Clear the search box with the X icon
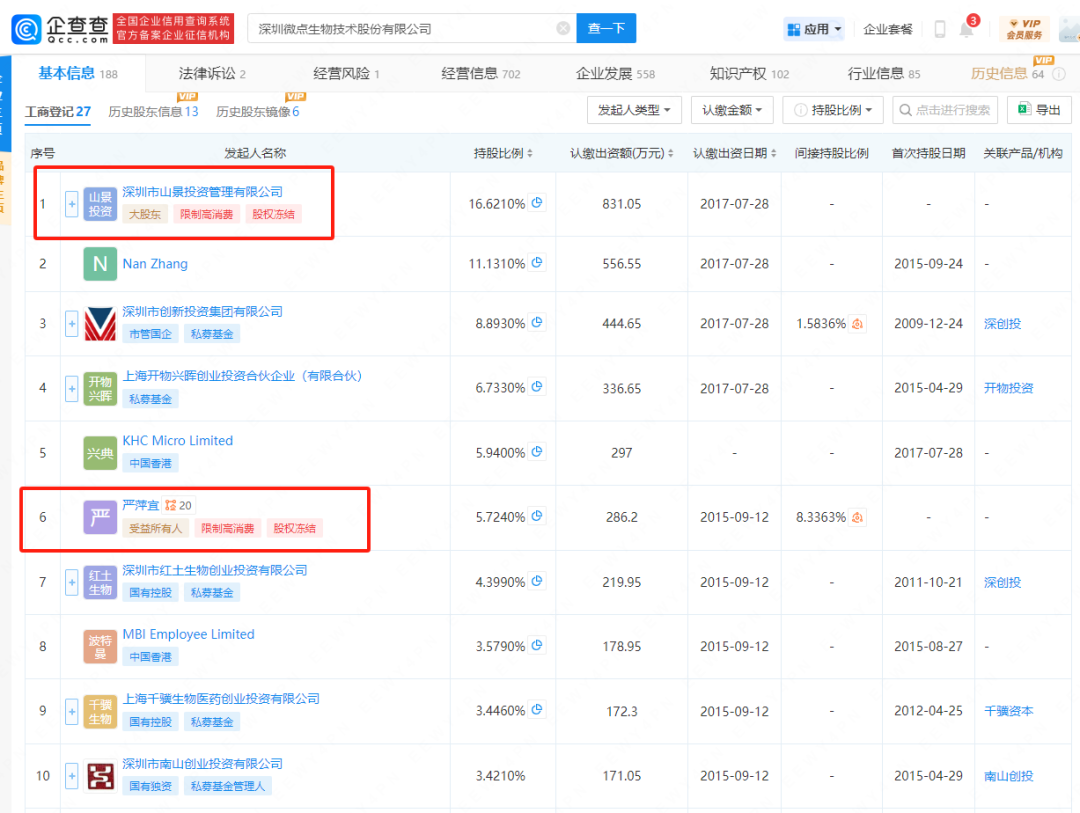1080x813 pixels. 563,28
